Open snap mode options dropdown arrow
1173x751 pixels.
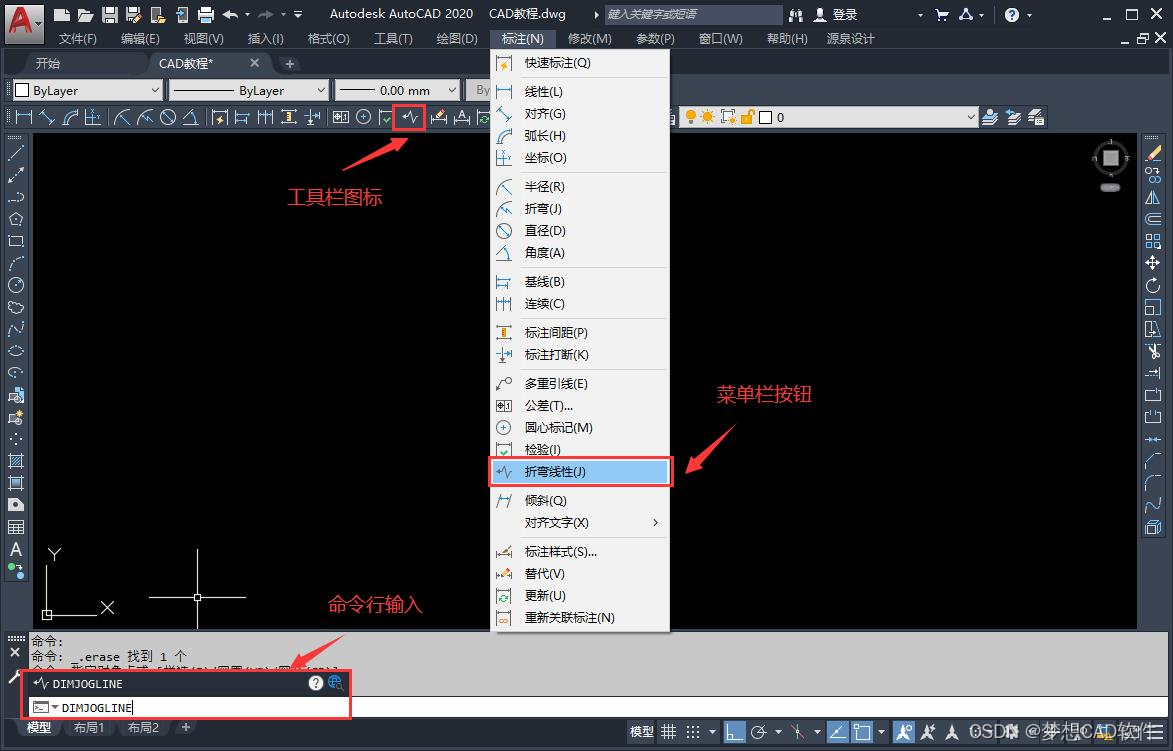[x=712, y=732]
